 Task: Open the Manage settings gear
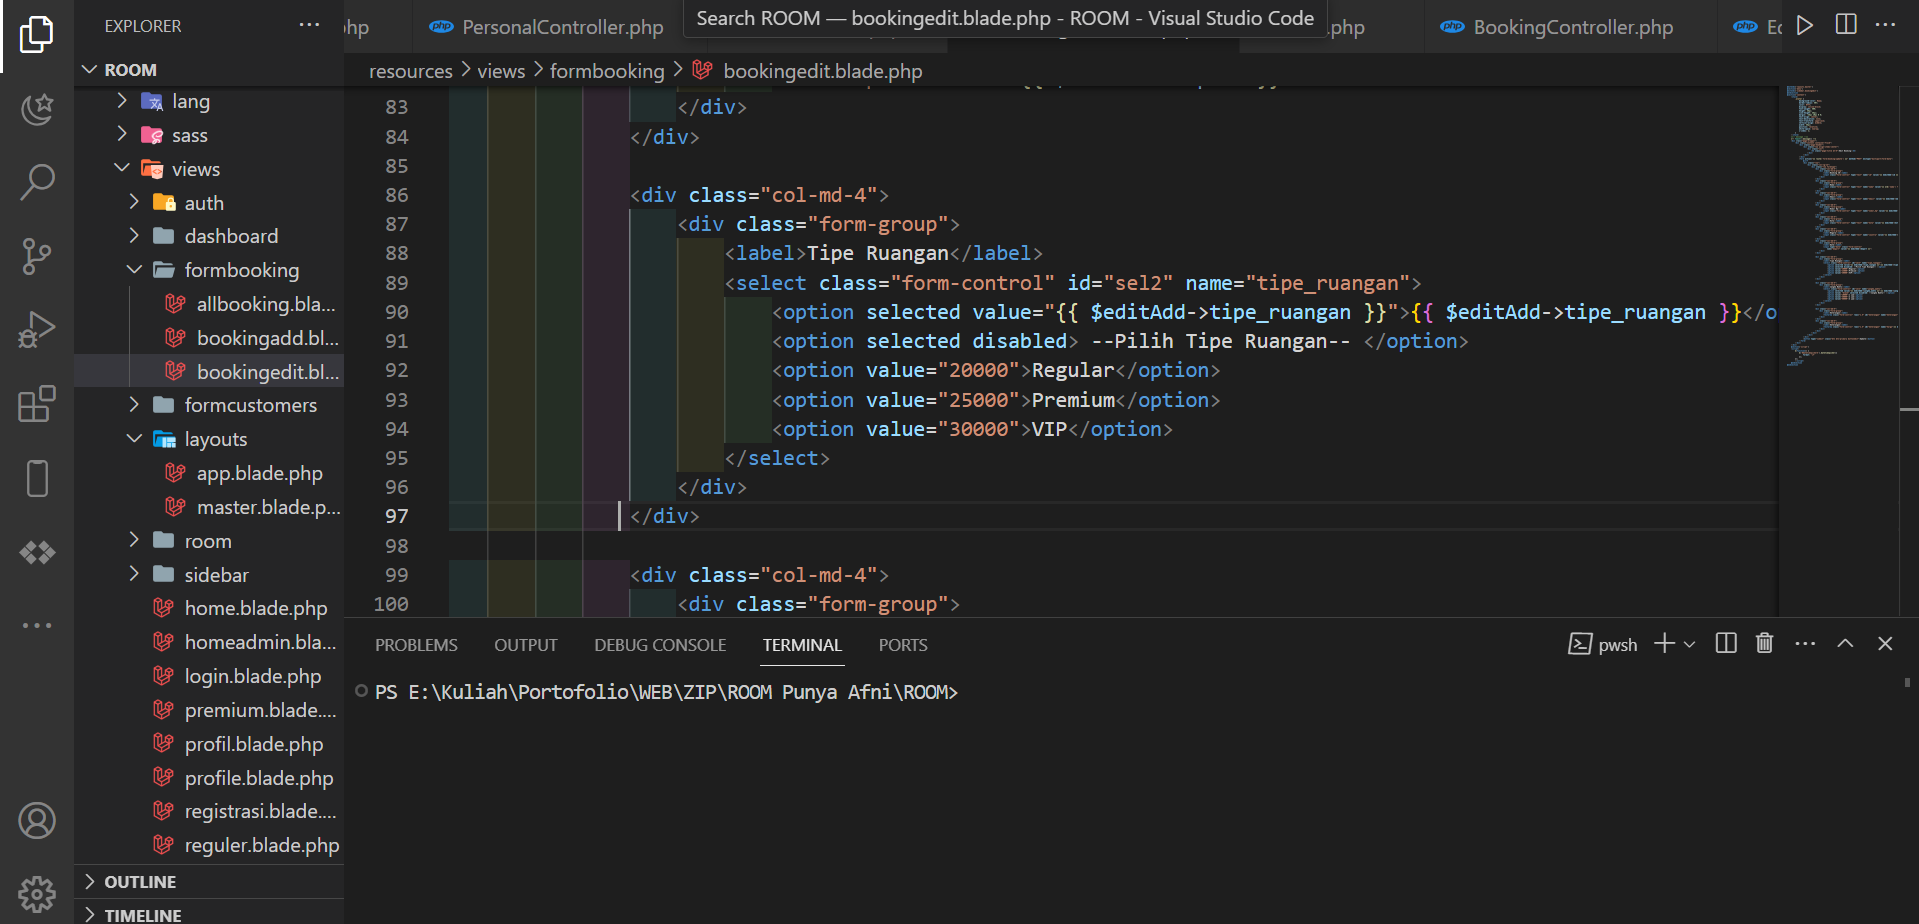click(37, 894)
